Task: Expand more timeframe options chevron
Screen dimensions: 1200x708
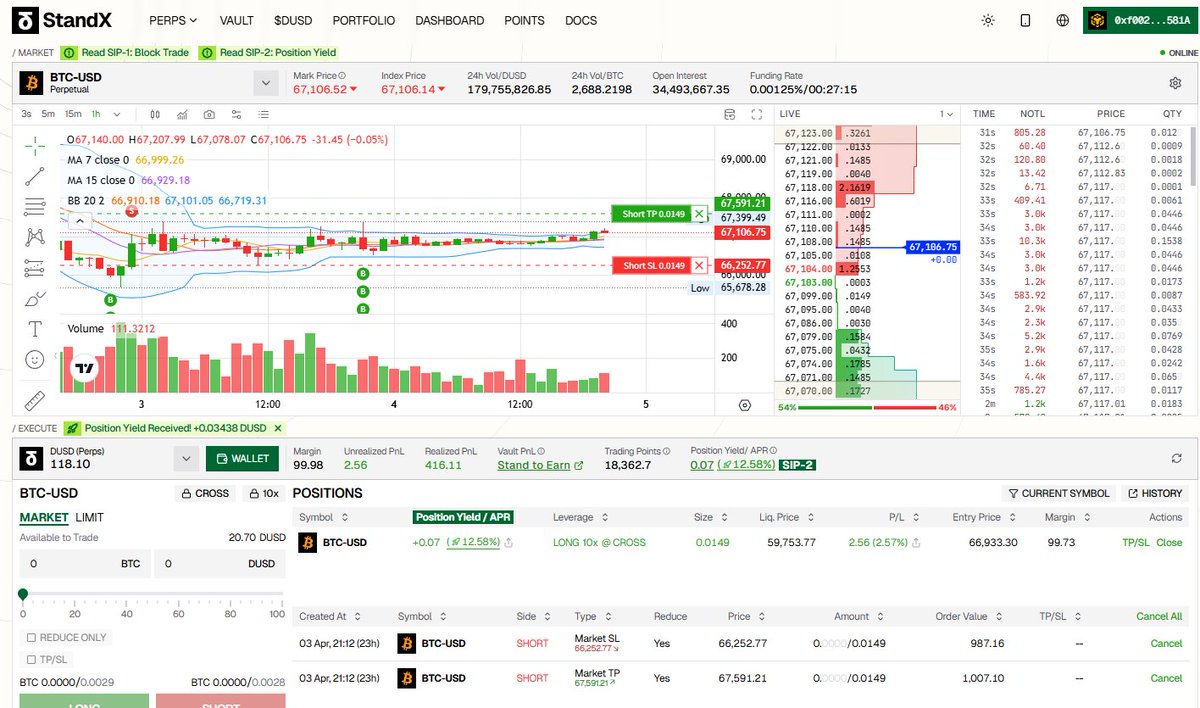Action: coord(117,114)
